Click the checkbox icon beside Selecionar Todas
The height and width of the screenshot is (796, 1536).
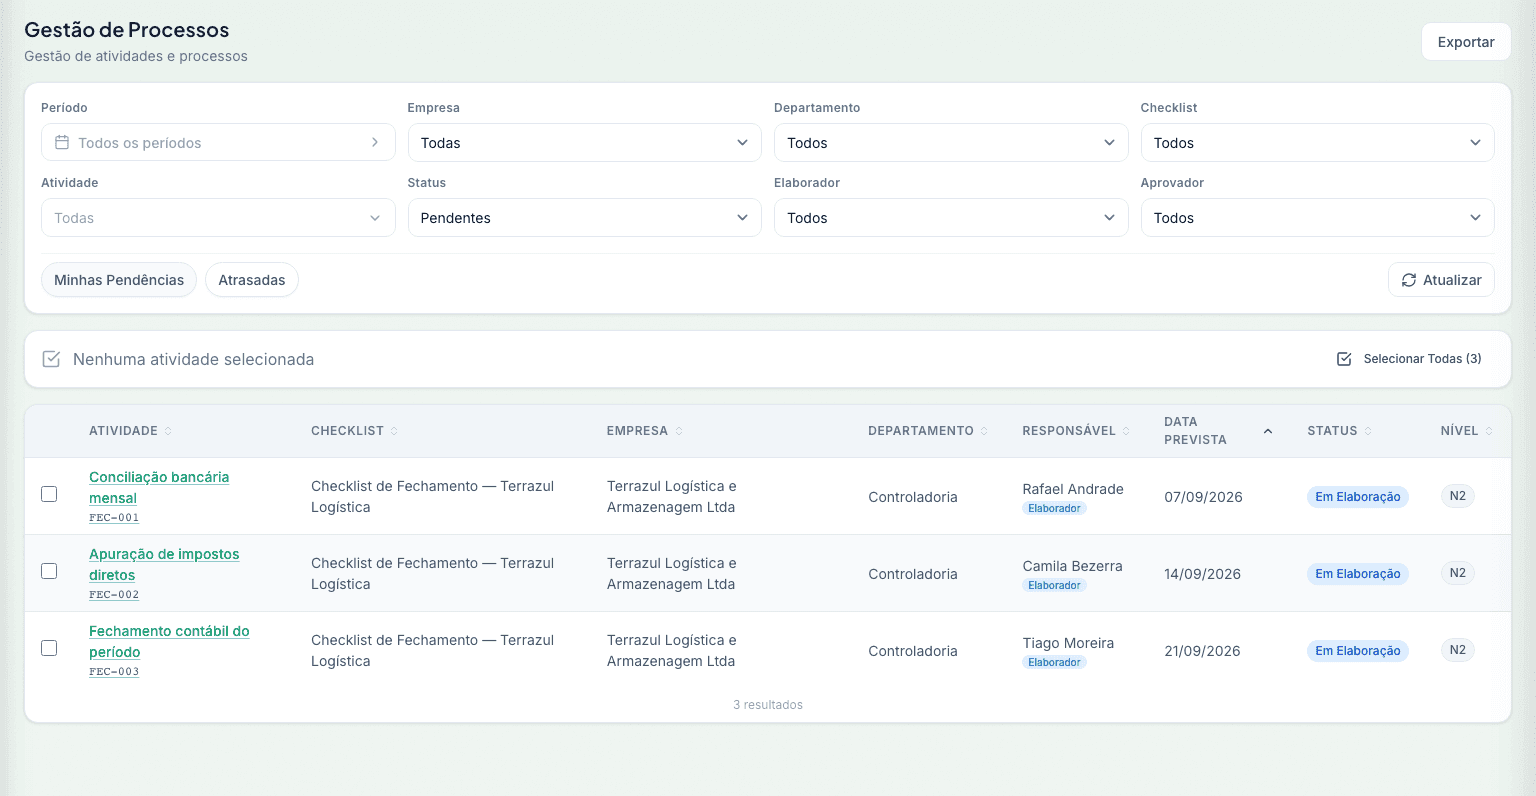[x=1345, y=359]
